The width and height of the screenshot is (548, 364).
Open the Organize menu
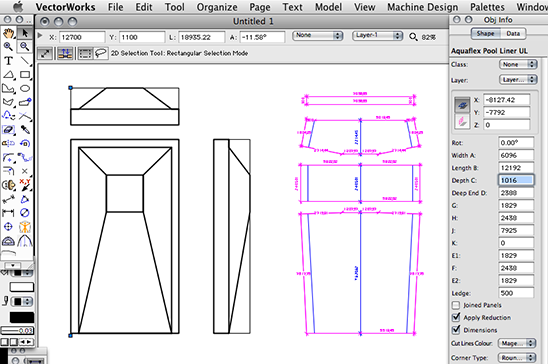217,7
